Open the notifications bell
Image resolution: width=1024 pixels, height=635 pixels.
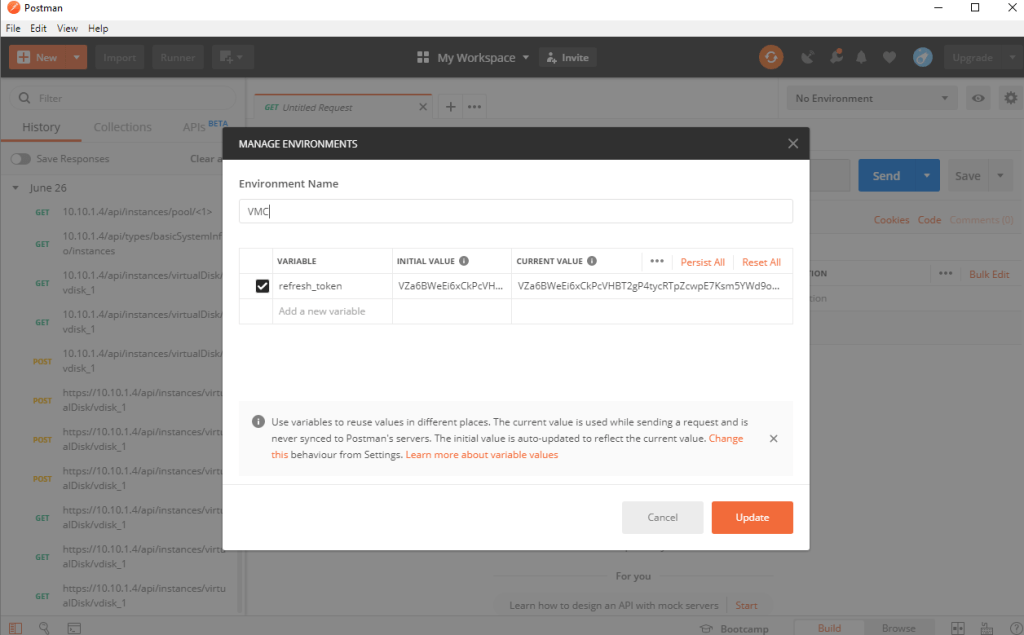861,57
